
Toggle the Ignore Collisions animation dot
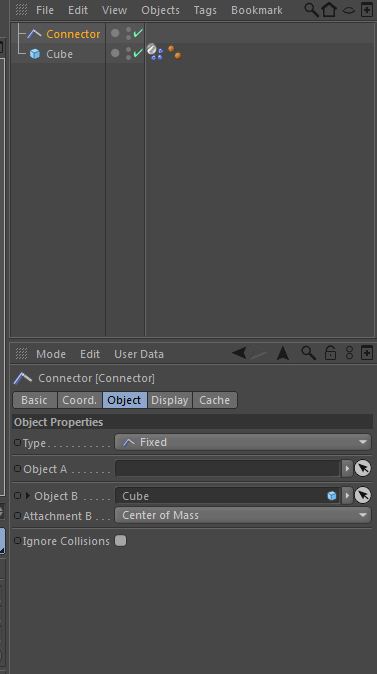[x=18, y=541]
